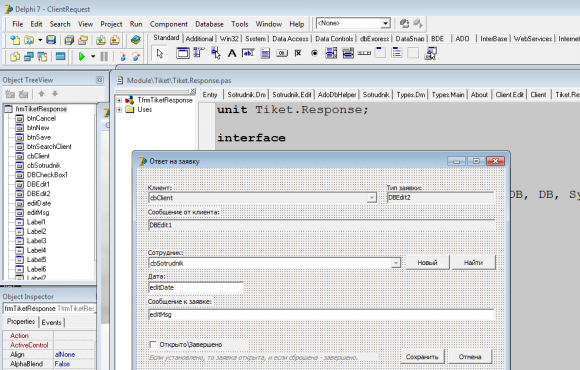This screenshot has width=580, height=370.
Task: Open the AdoDbHelper editor tab
Action: [x=337, y=95]
